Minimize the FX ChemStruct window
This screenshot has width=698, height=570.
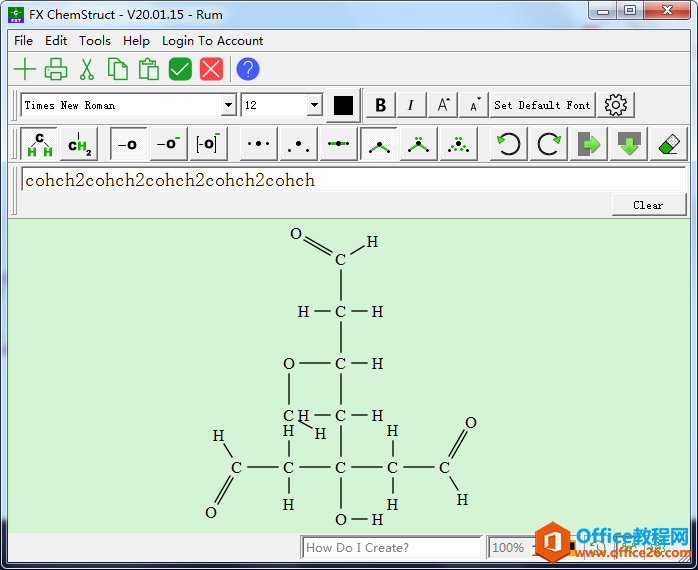click(x=603, y=12)
